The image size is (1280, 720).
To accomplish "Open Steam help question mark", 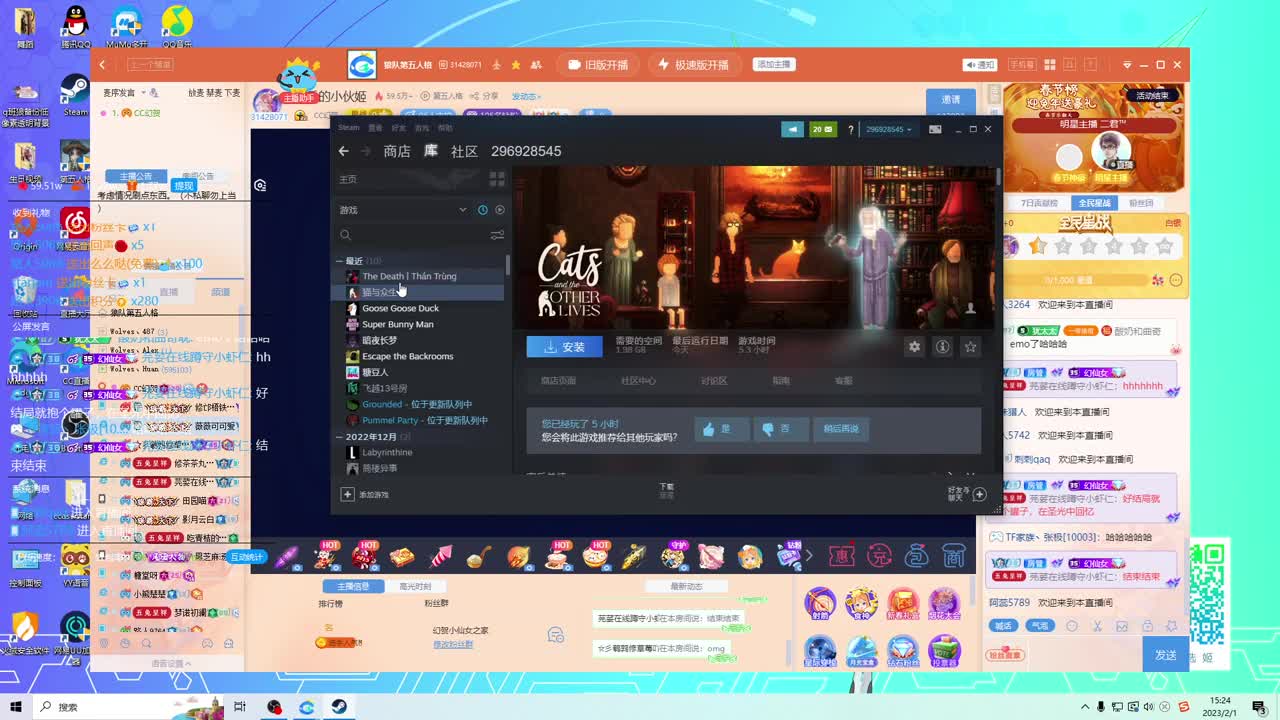I will coord(851,129).
